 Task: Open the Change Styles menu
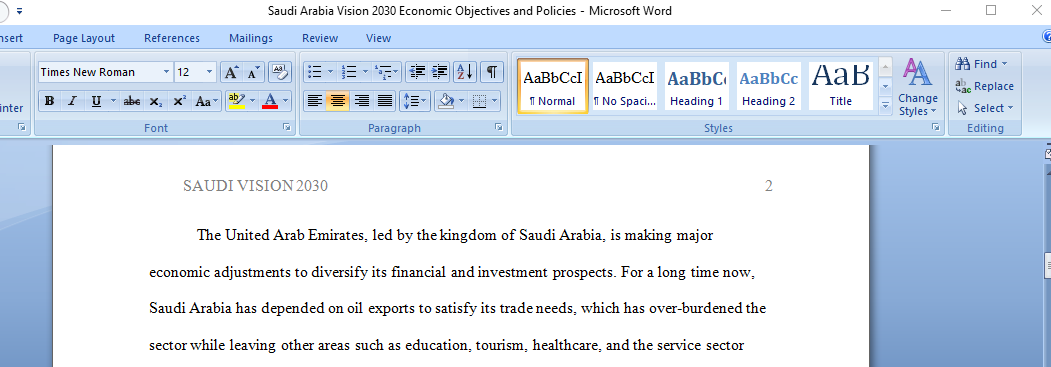[x=918, y=87]
